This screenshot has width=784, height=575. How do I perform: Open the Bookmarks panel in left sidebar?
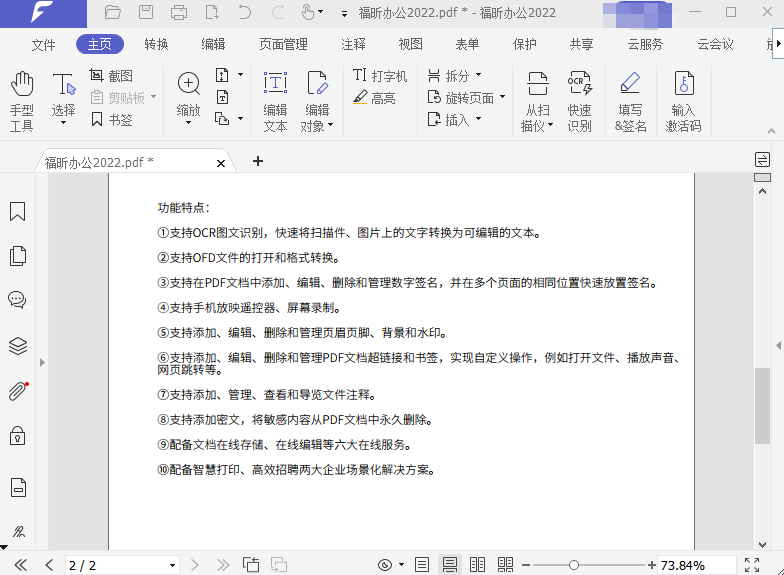[17, 212]
